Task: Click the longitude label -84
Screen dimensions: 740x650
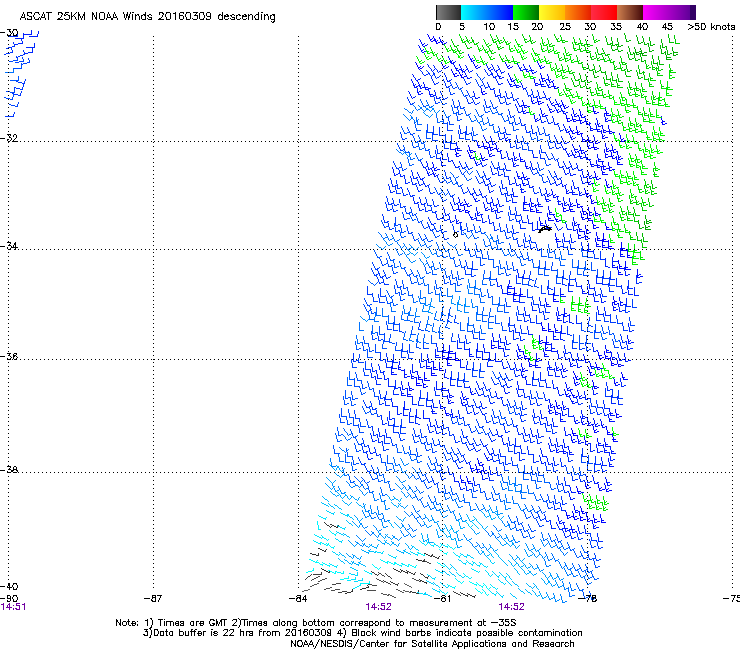Action: pos(298,599)
